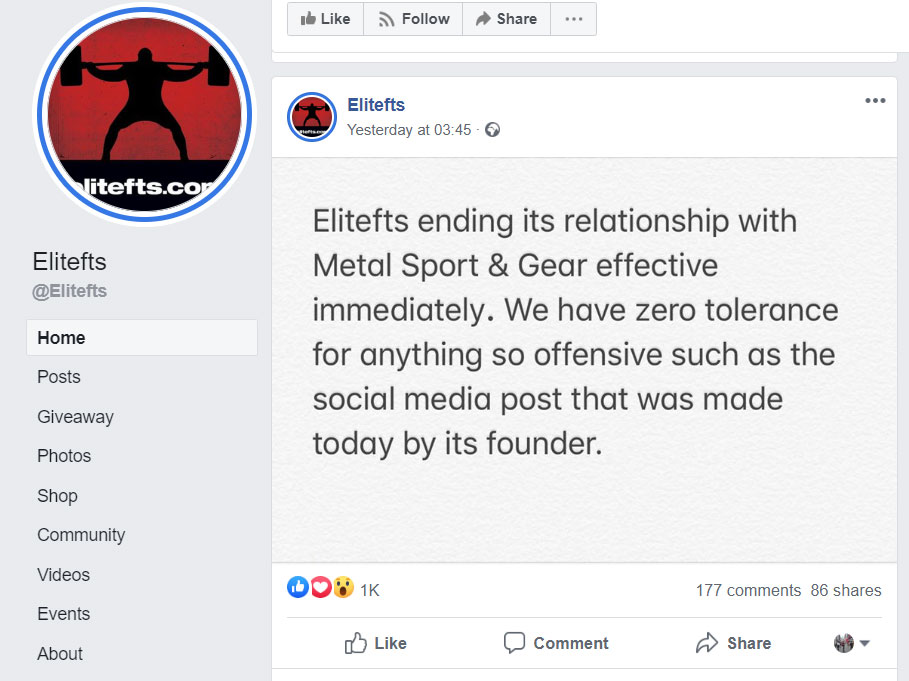
Task: Click the heart reaction icon
Action: tap(321, 589)
